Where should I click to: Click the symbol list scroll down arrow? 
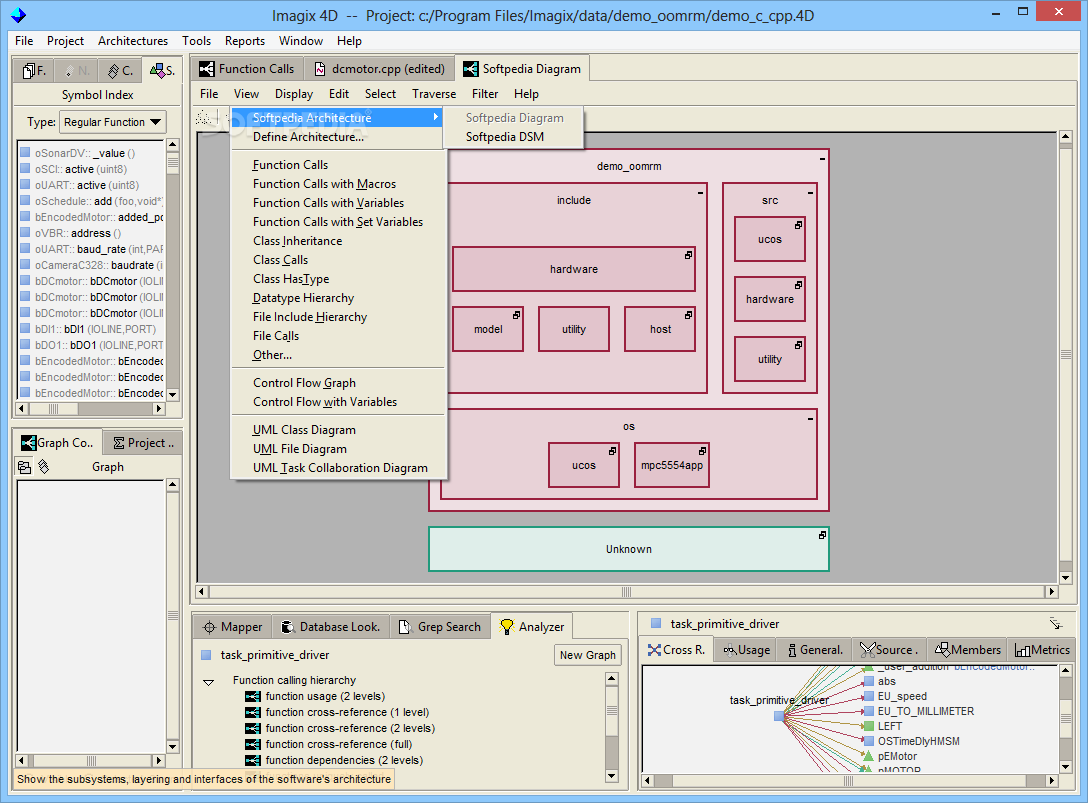[173, 394]
